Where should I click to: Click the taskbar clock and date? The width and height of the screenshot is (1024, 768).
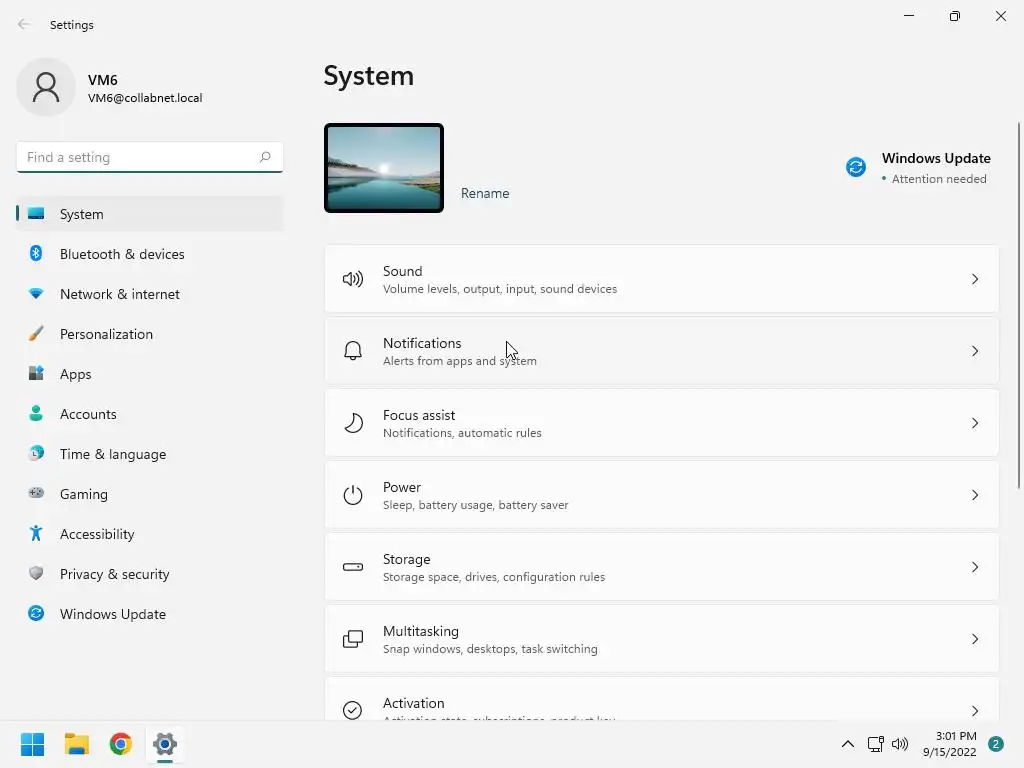coord(950,744)
